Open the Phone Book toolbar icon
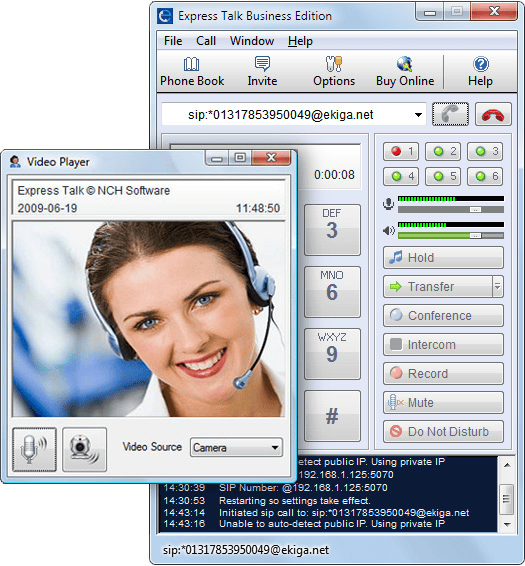 [191, 64]
